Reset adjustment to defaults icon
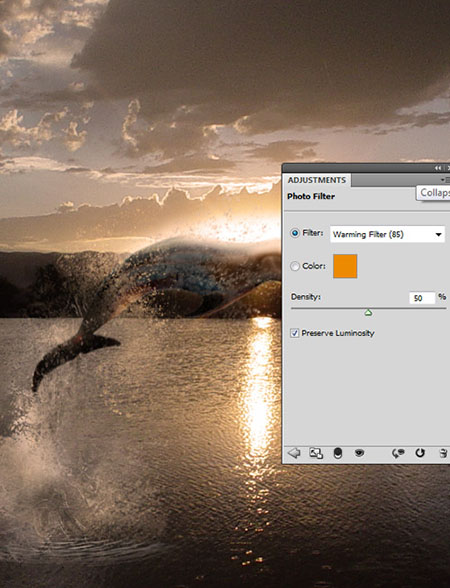 point(420,453)
